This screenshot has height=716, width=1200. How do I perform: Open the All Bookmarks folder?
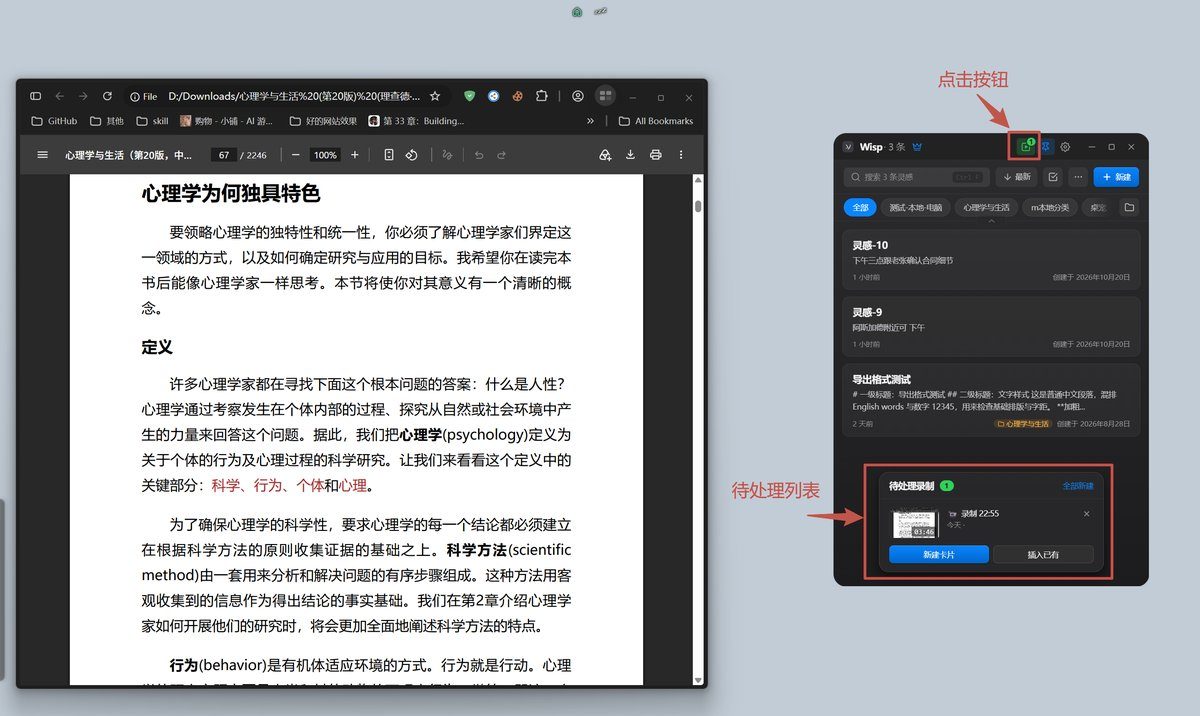coord(656,121)
